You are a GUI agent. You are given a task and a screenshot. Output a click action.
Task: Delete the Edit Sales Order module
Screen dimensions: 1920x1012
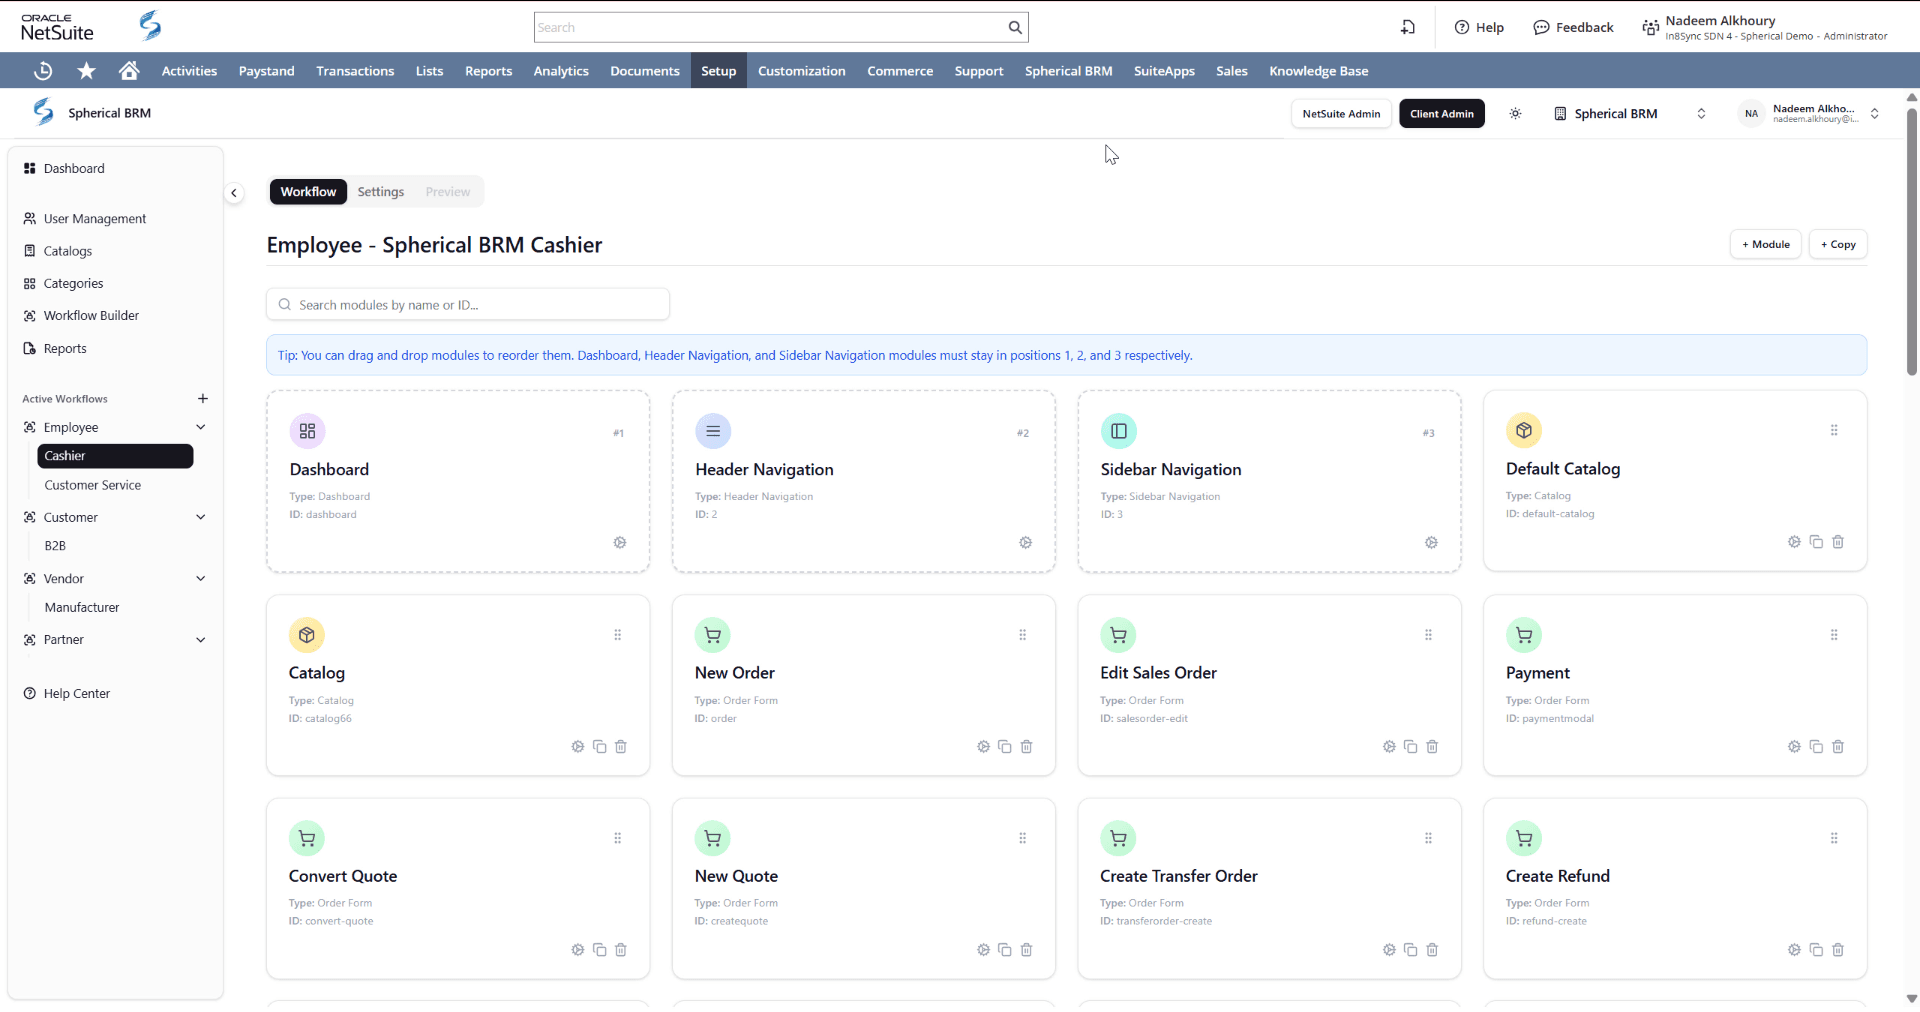(x=1432, y=747)
